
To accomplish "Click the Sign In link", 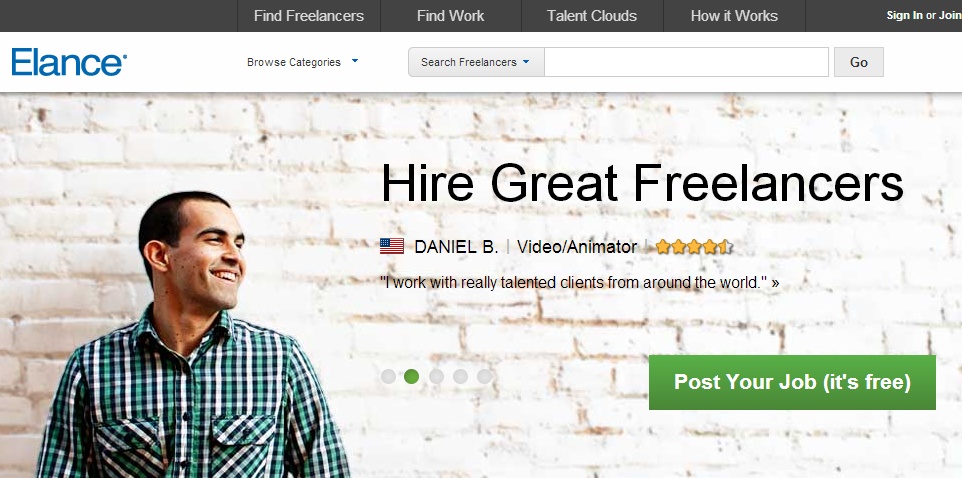I will coord(904,16).
